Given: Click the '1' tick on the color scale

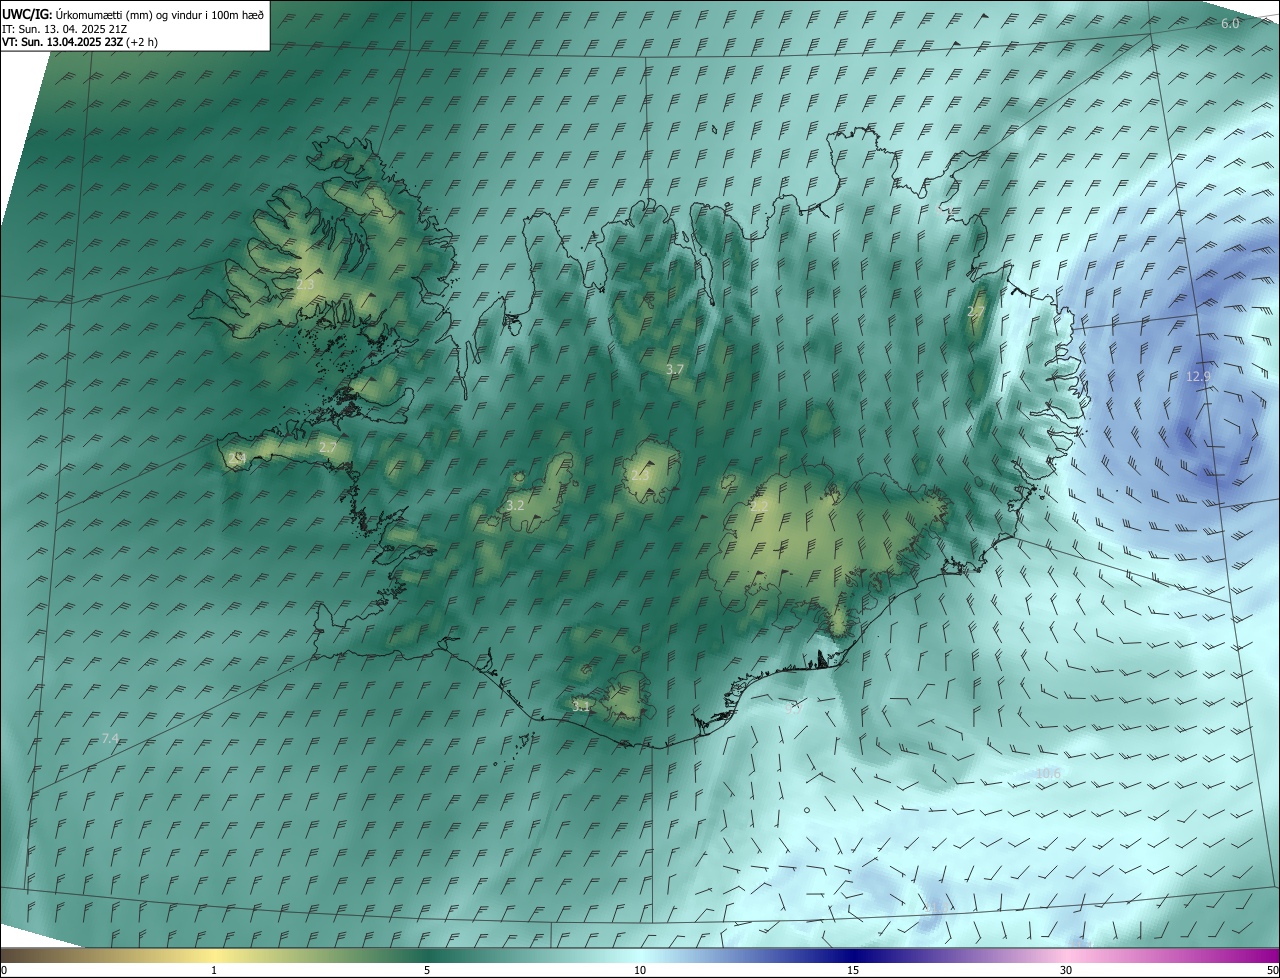Looking at the screenshot, I should pyautogui.click(x=214, y=970).
